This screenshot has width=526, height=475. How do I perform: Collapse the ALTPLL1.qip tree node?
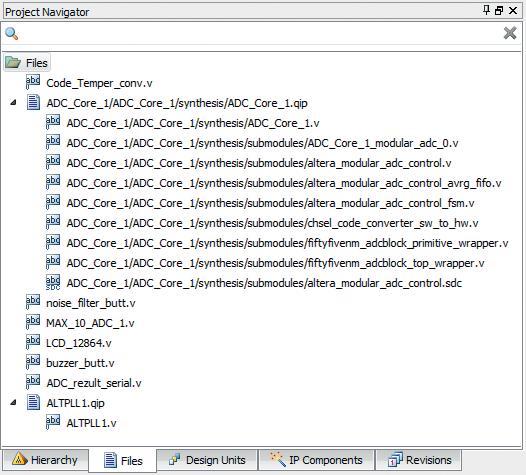(13, 402)
